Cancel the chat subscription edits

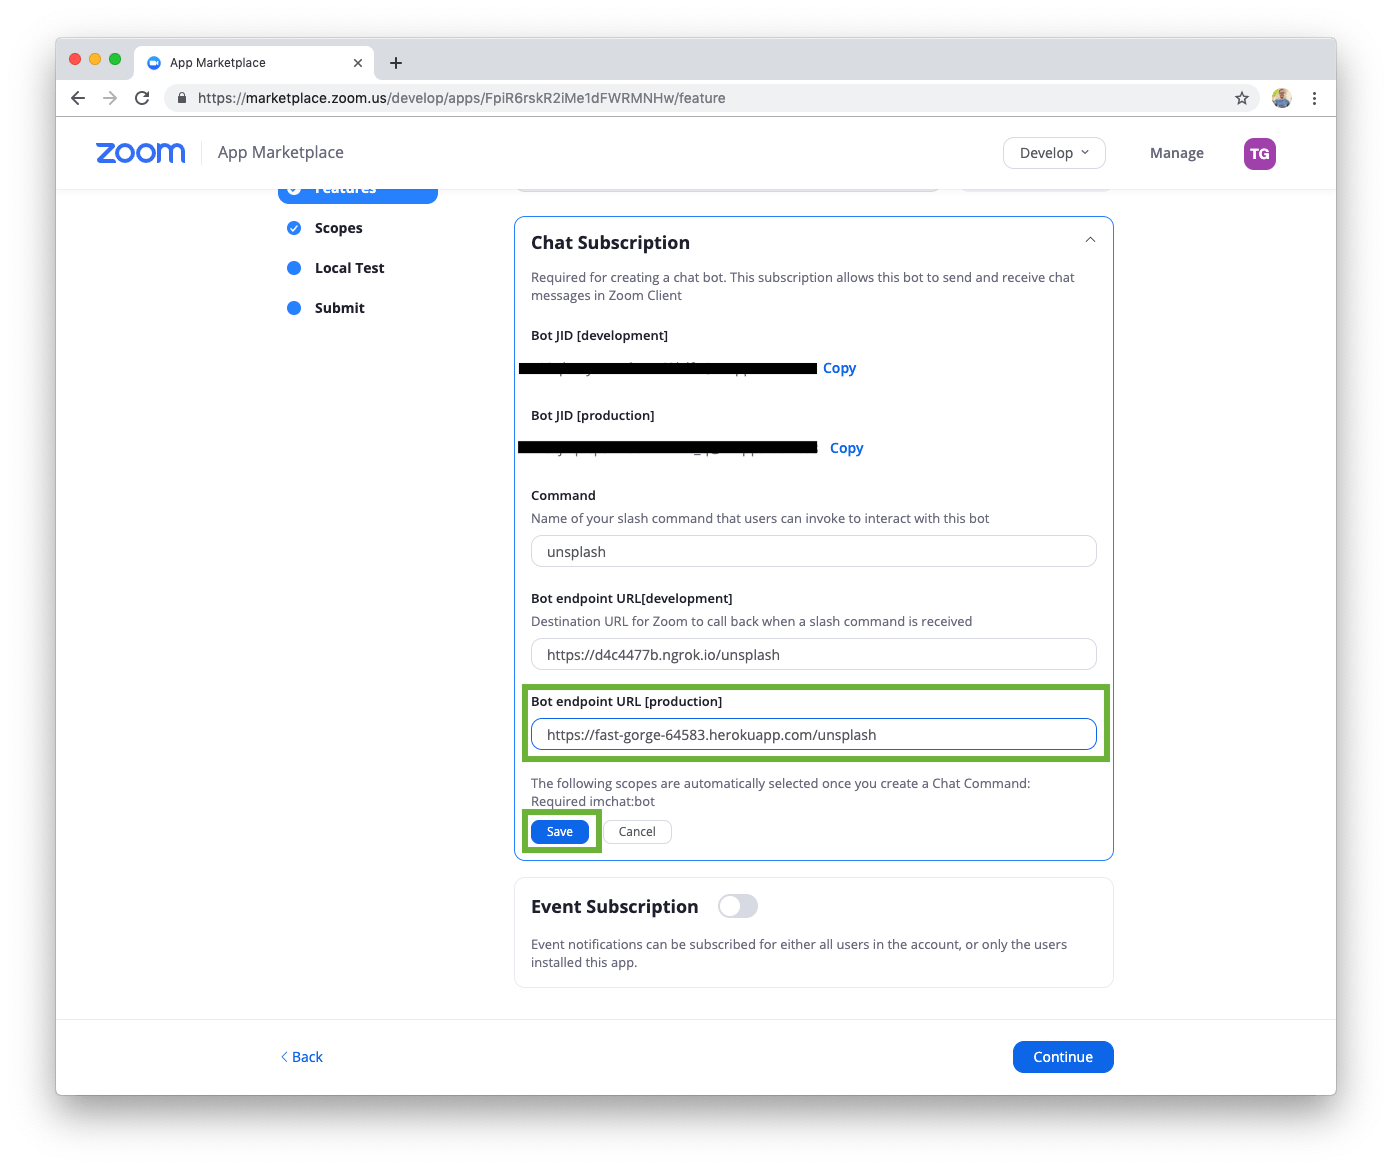click(x=637, y=832)
